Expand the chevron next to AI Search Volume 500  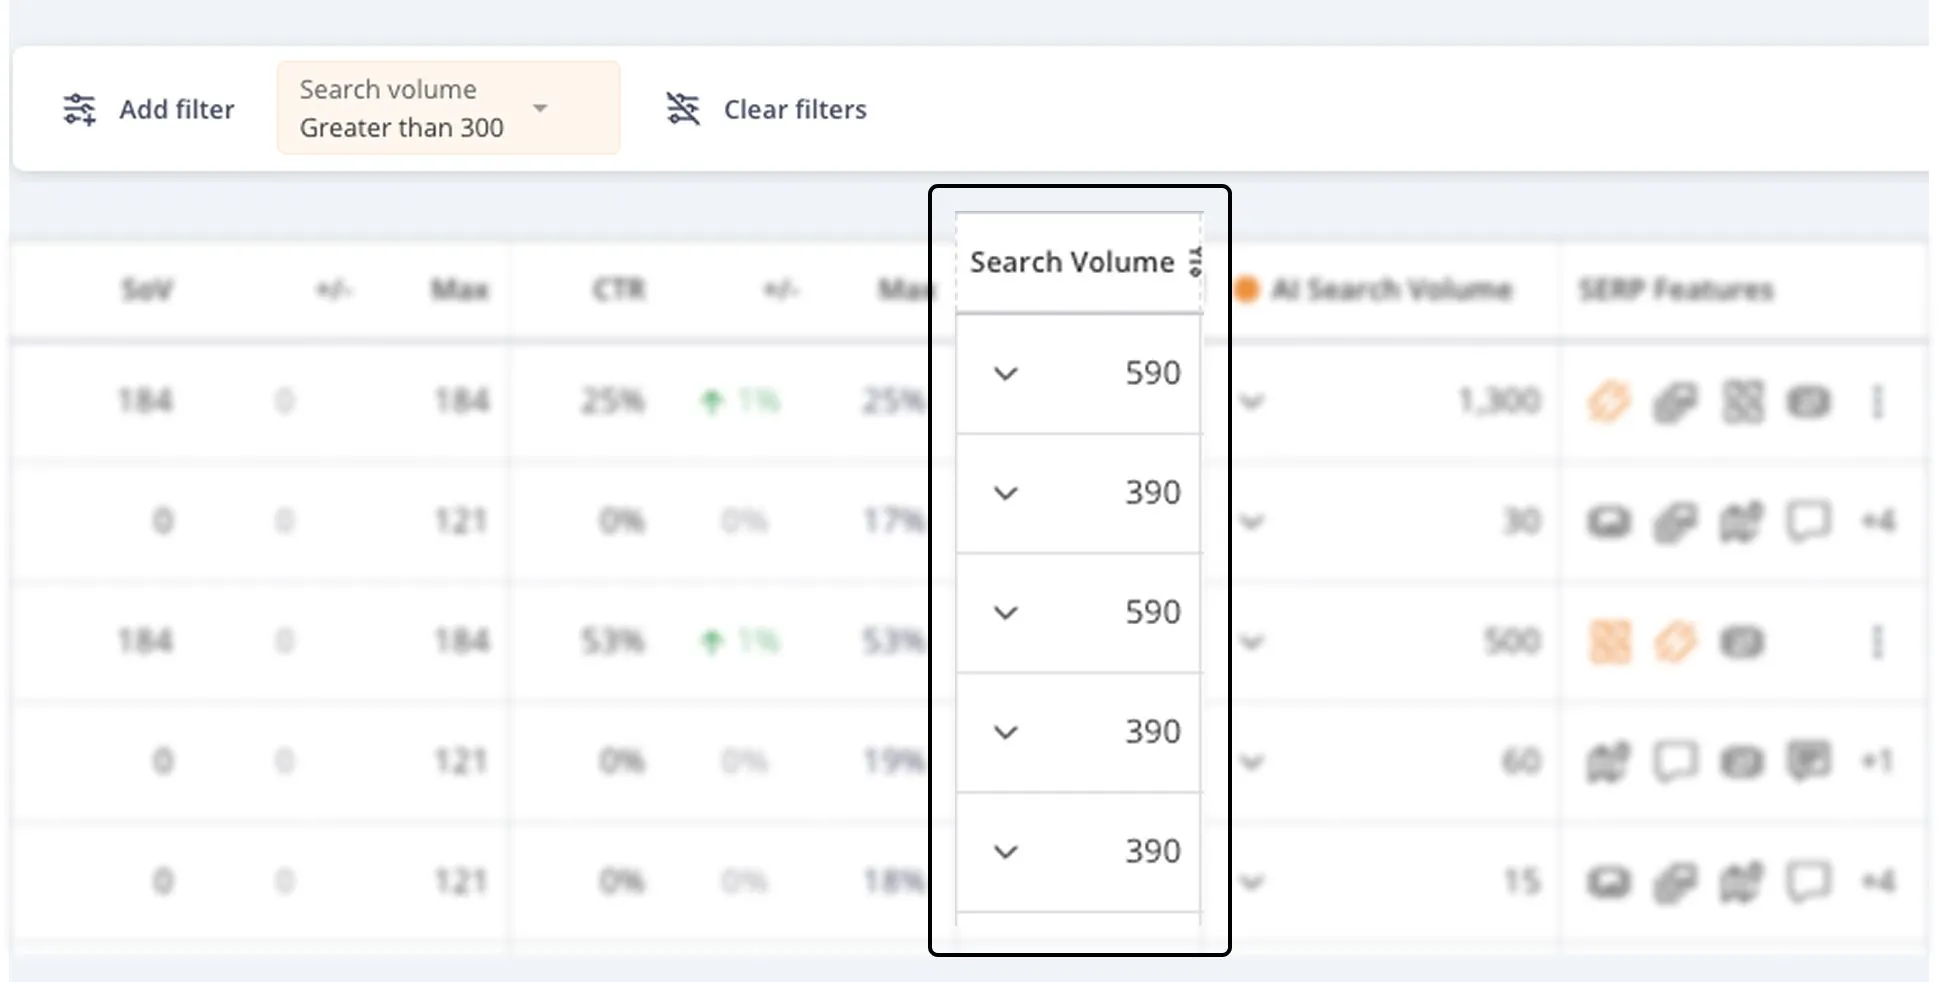pyautogui.click(x=1251, y=641)
